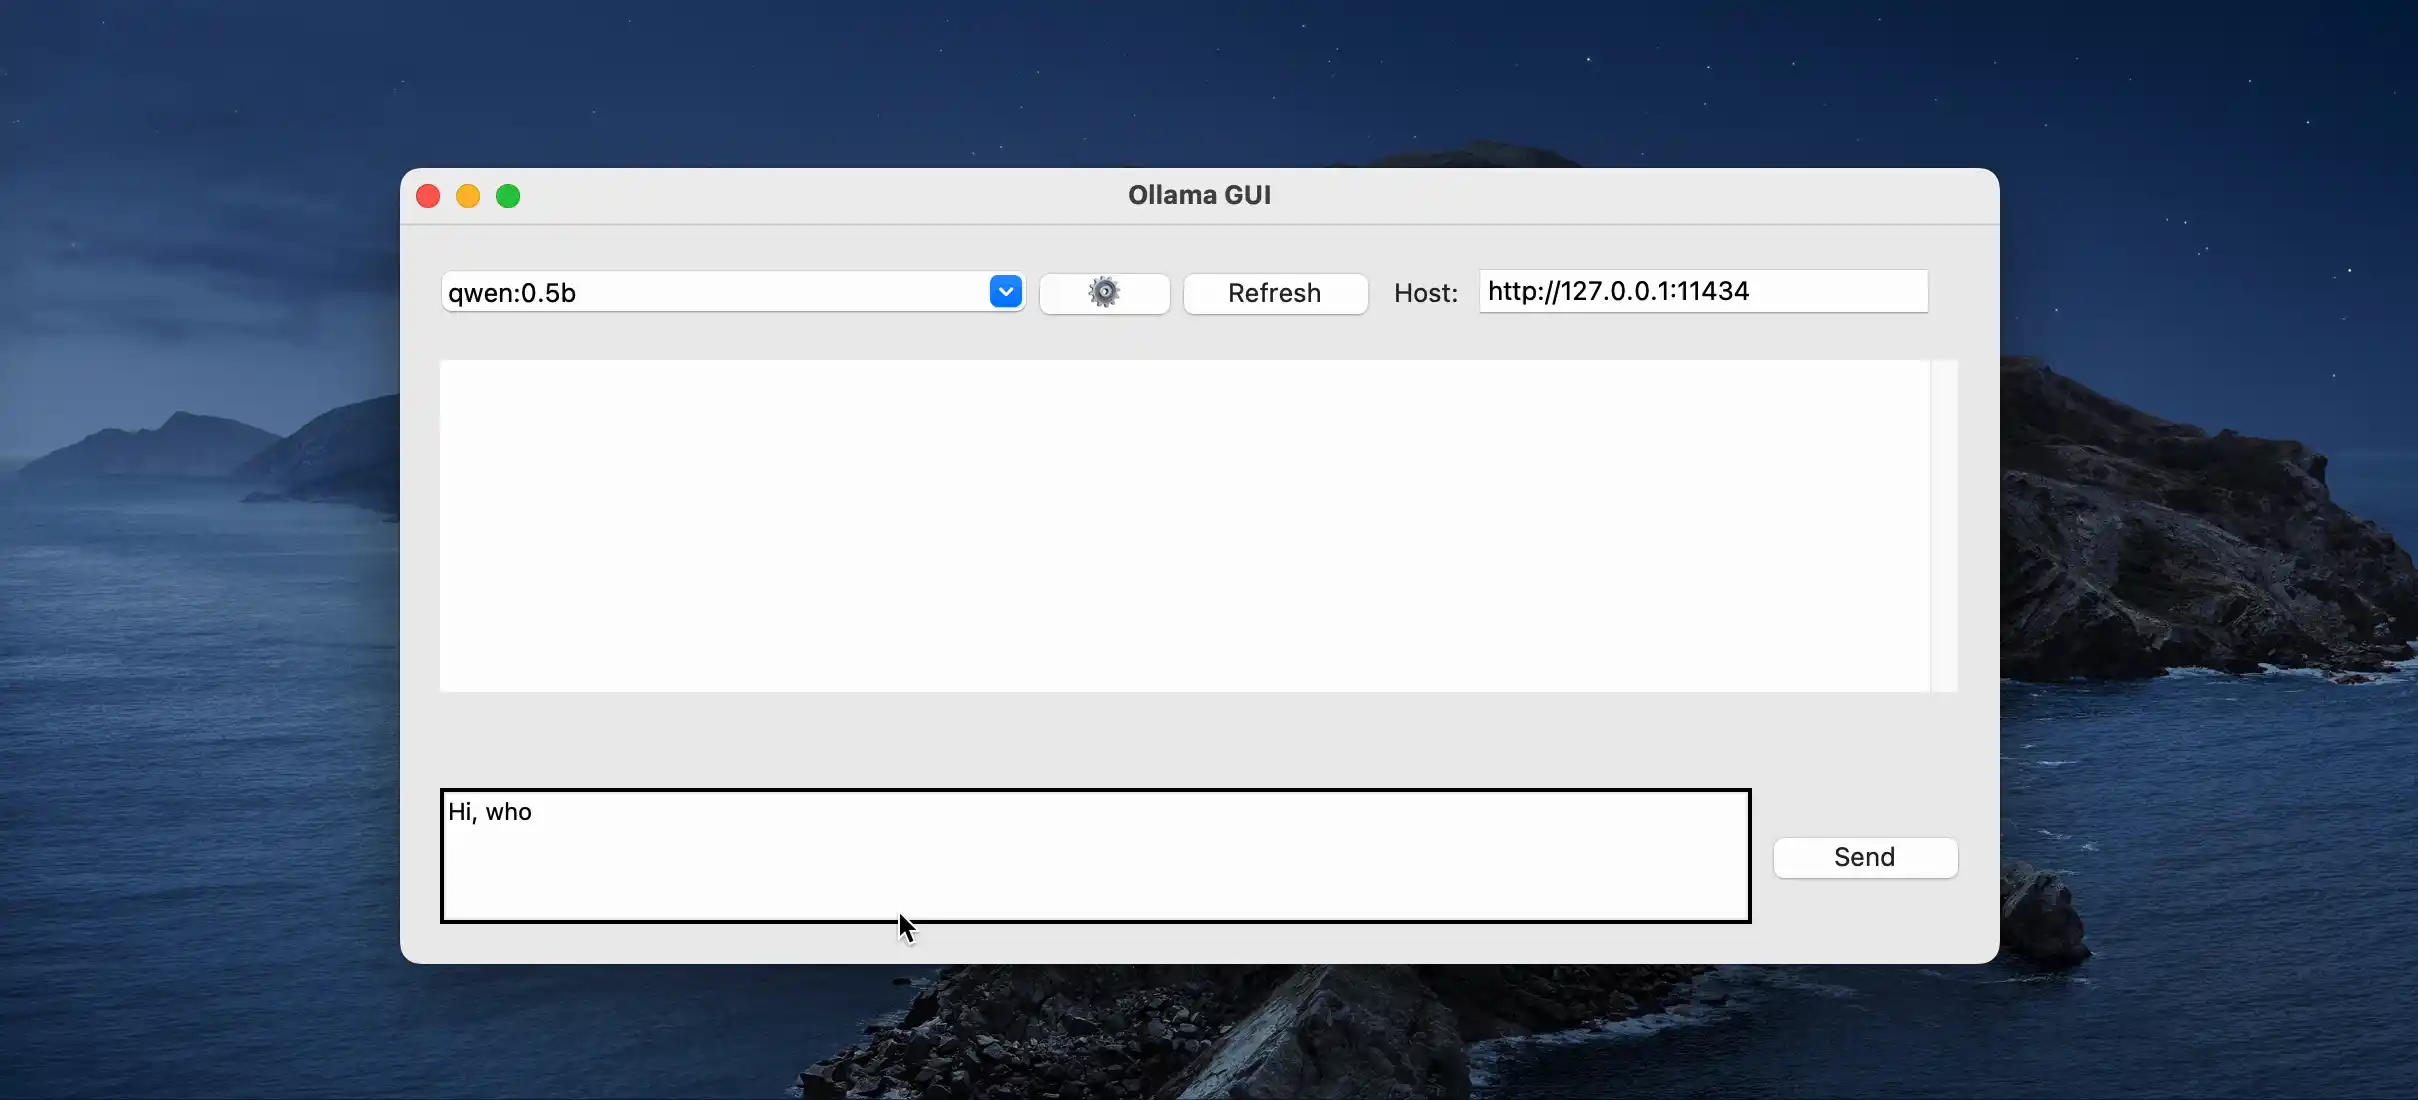Click port 11434 in the Host field
This screenshot has width=2418, height=1100.
tap(1713, 291)
